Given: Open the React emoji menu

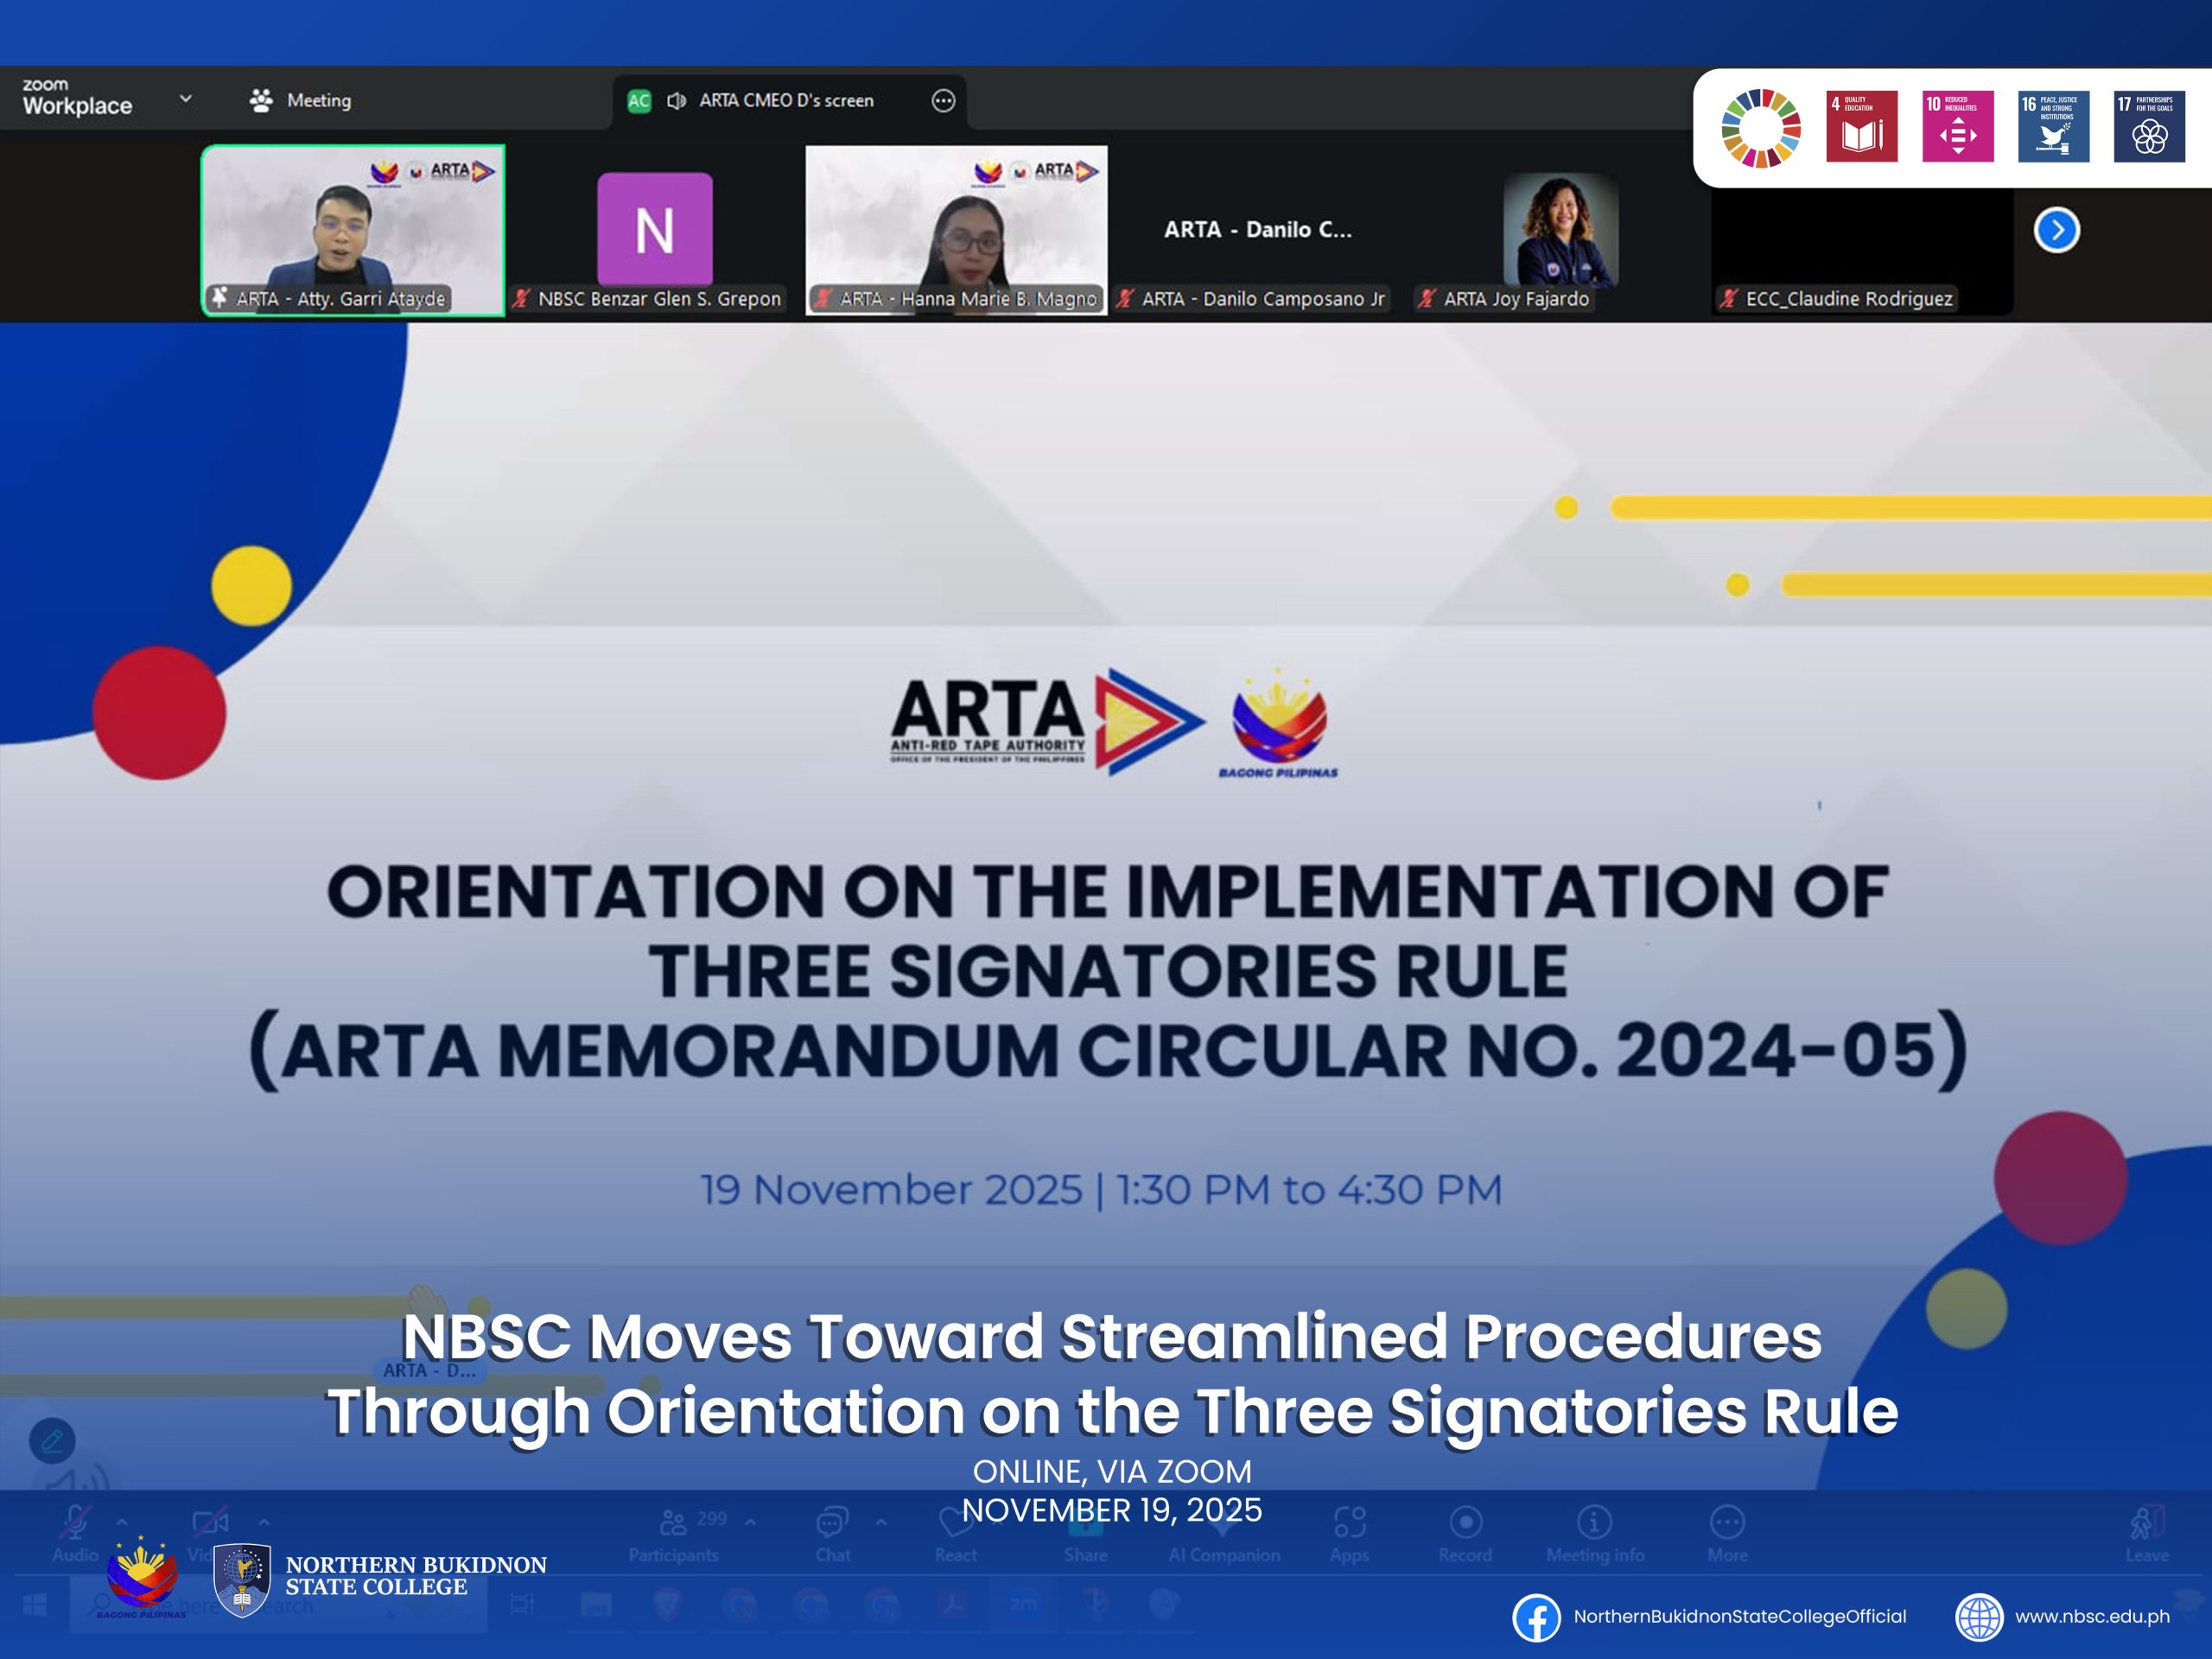Looking at the screenshot, I should pos(955,1524).
